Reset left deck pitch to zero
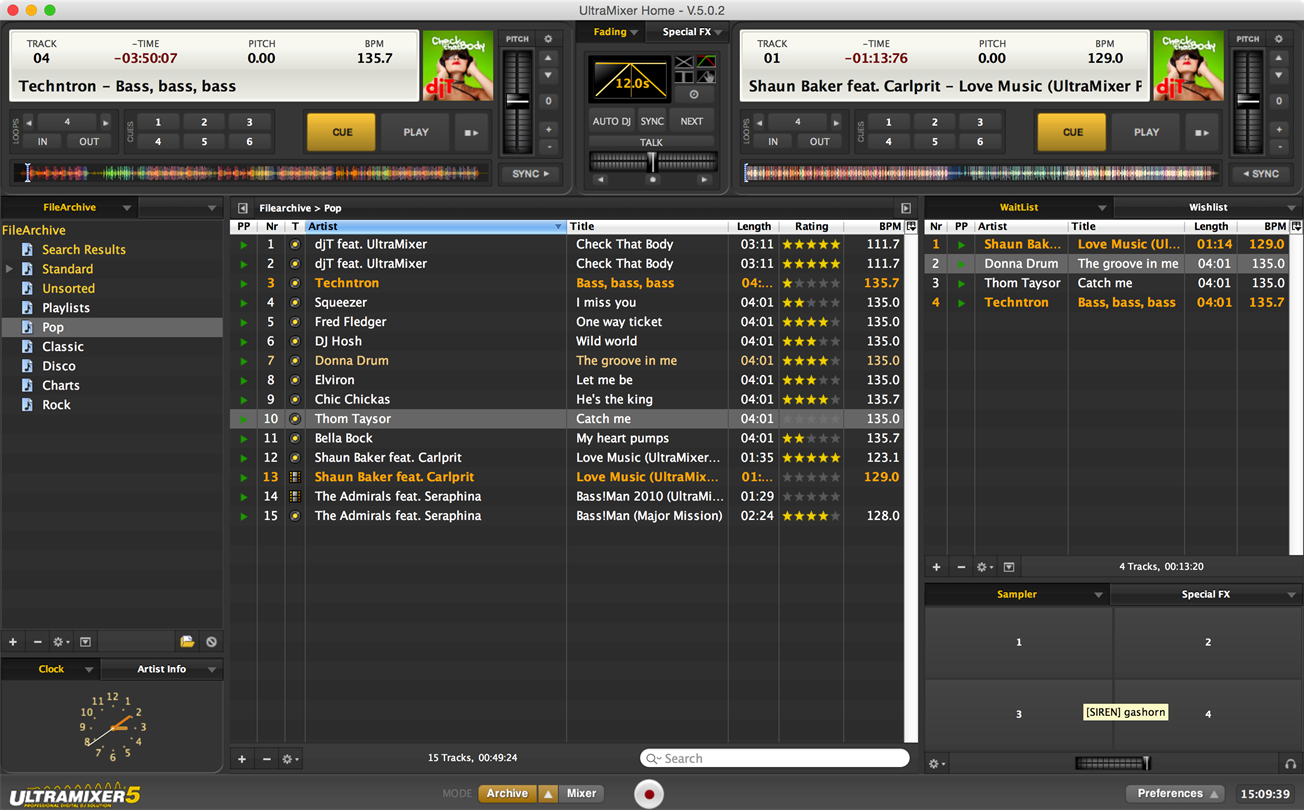This screenshot has width=1304, height=810. (x=548, y=101)
